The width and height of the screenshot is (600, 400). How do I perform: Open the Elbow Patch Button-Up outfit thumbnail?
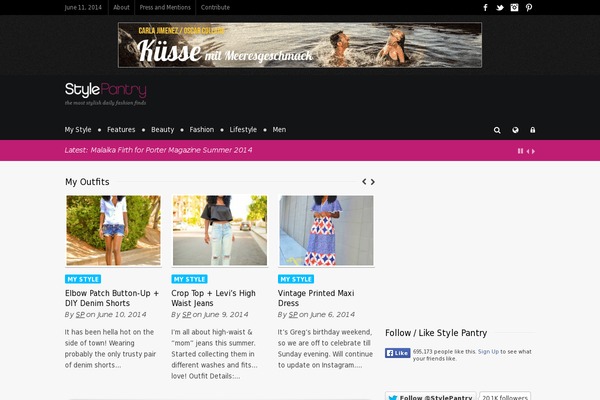[x=113, y=230]
